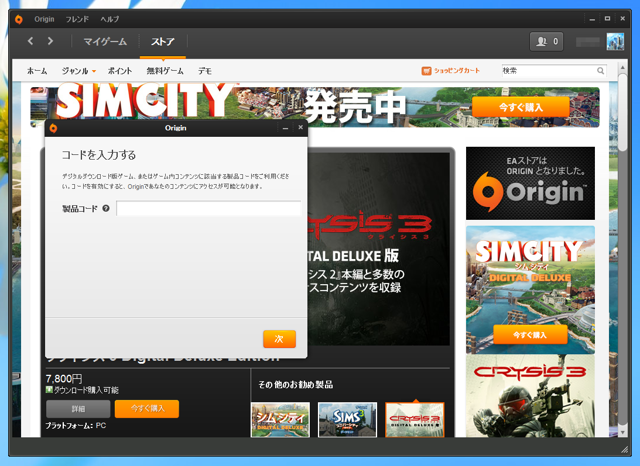Image resolution: width=640 pixels, height=466 pixels.
Task: Go to store ホーム page
Action: [x=37, y=71]
